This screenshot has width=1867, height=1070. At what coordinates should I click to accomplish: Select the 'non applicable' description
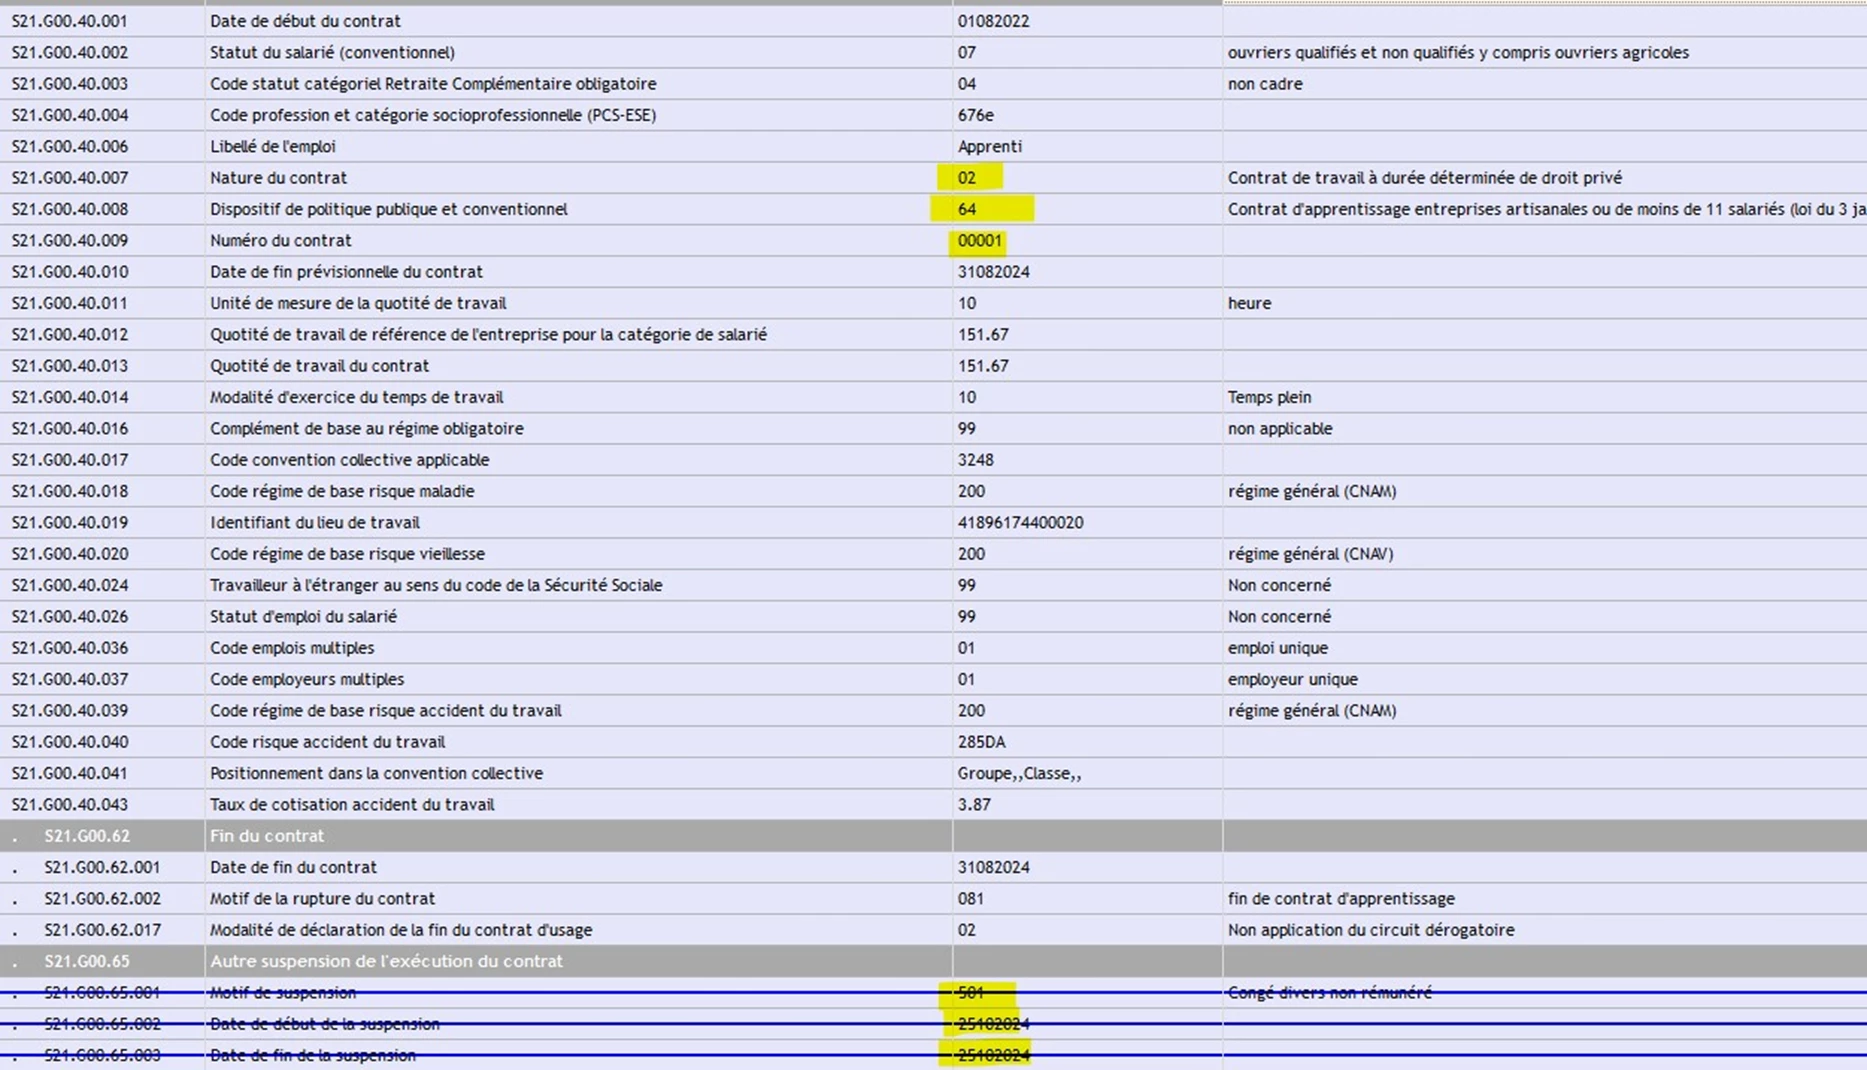click(1280, 428)
